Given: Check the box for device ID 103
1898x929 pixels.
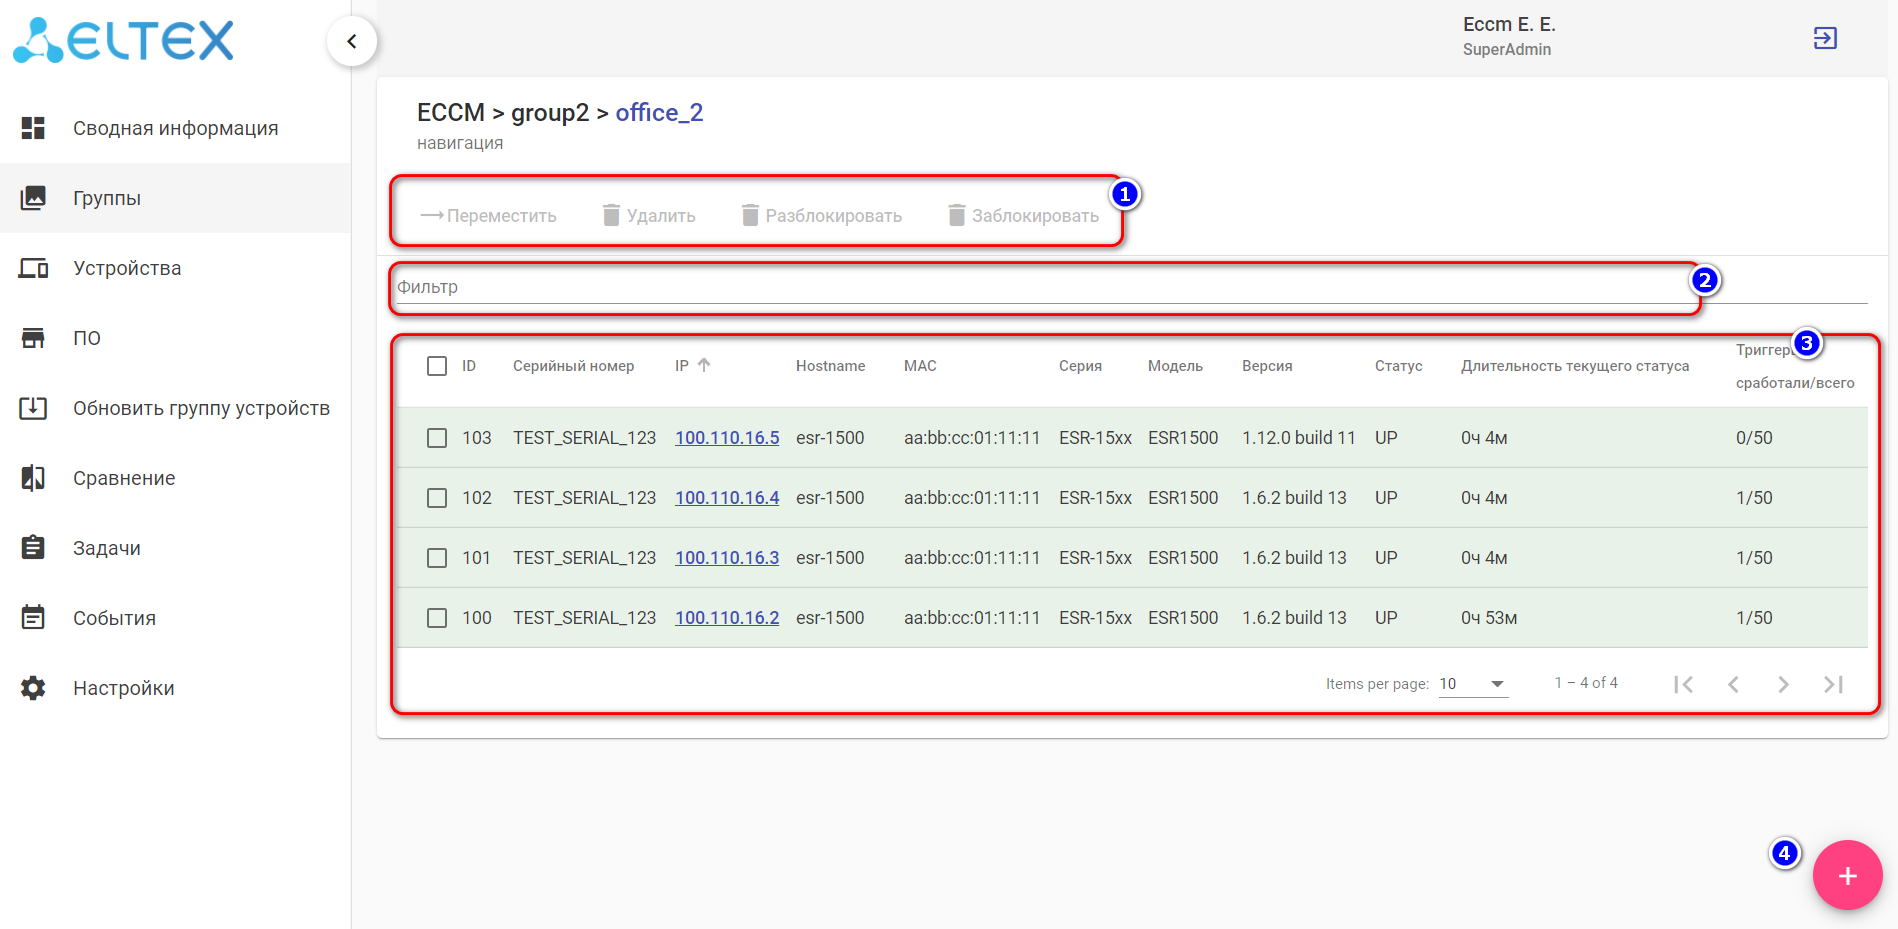Looking at the screenshot, I should [437, 438].
